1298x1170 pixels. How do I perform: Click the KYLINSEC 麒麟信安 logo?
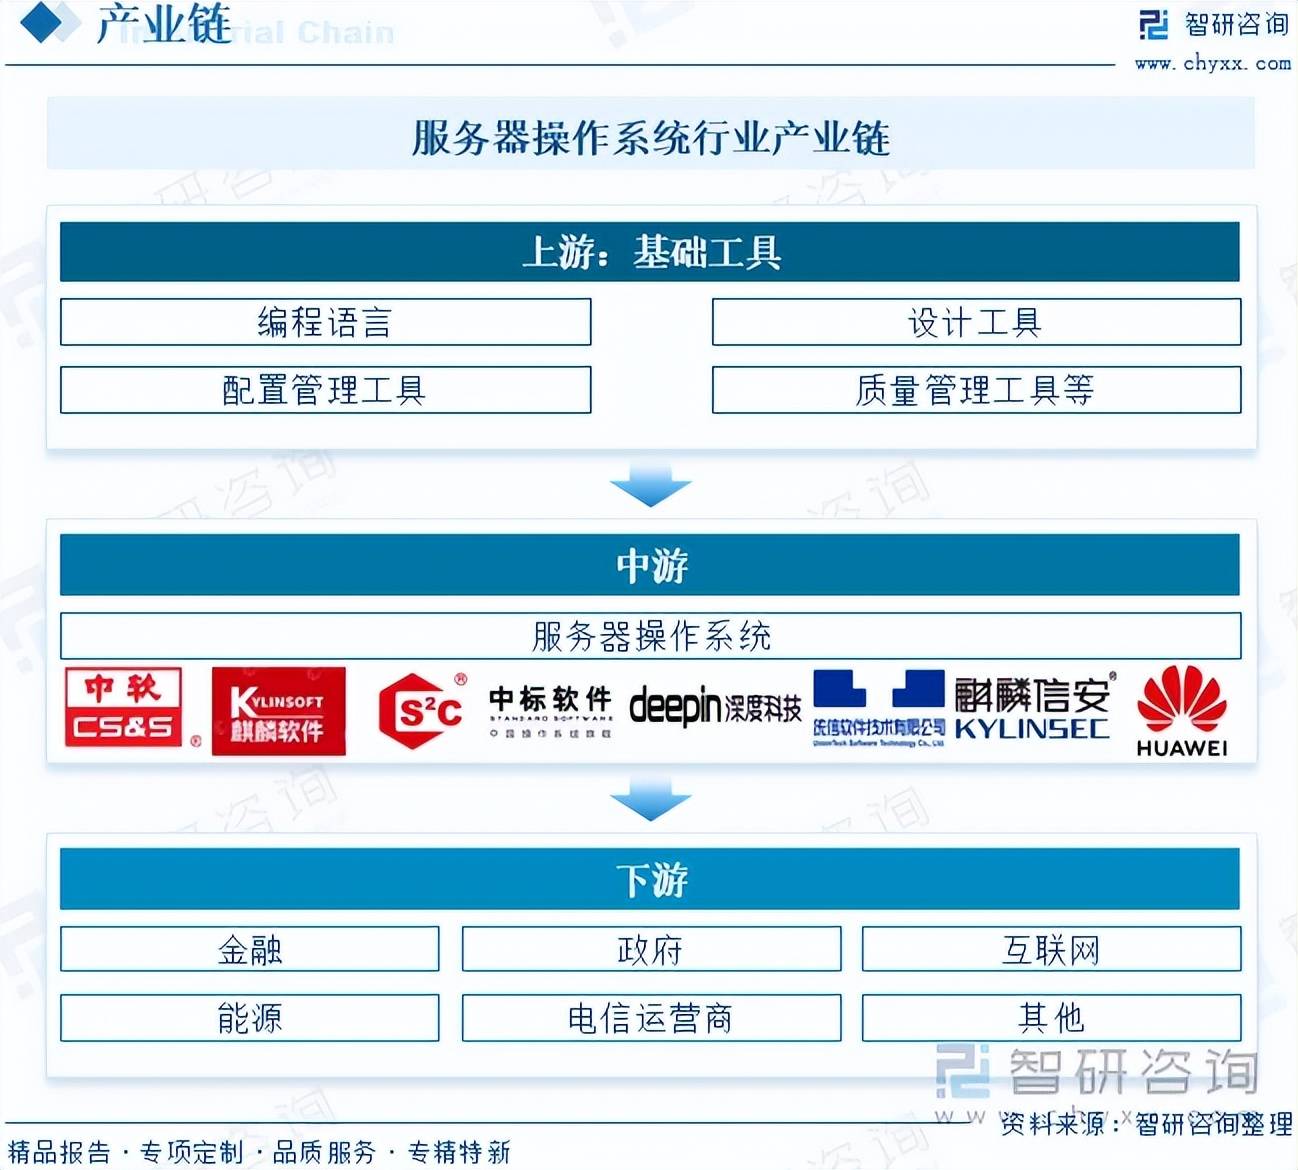click(x=1032, y=708)
